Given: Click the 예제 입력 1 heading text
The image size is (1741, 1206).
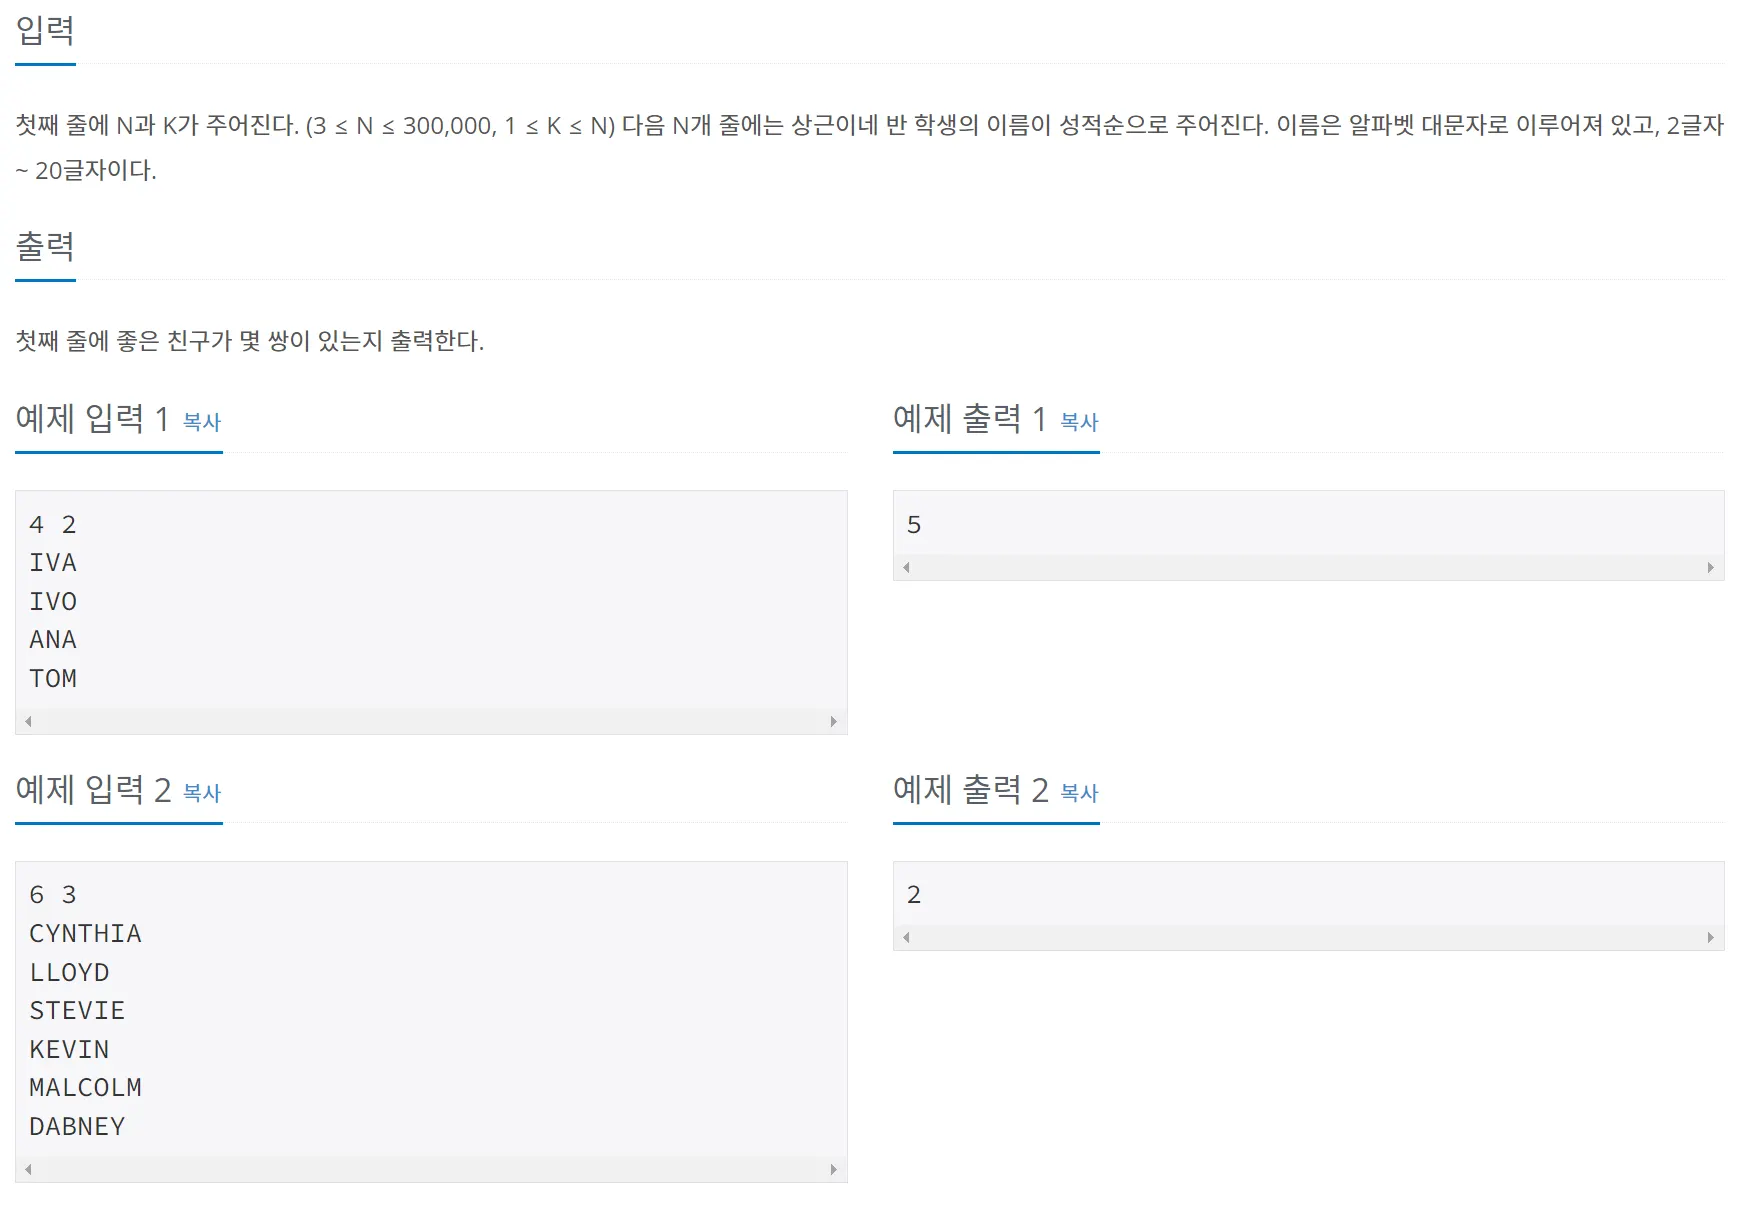Looking at the screenshot, I should (92, 418).
